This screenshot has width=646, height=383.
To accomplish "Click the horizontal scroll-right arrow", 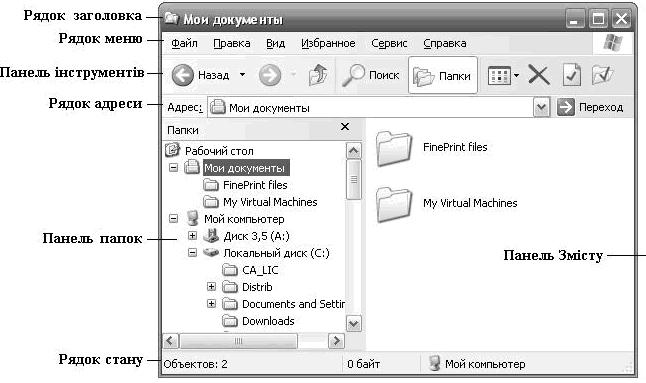I will tap(337, 341).
